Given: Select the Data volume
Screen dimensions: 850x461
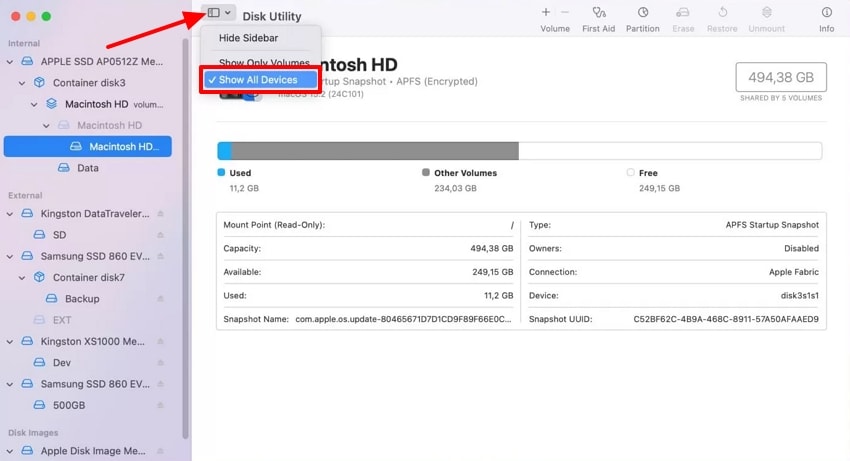Looking at the screenshot, I should (89, 168).
